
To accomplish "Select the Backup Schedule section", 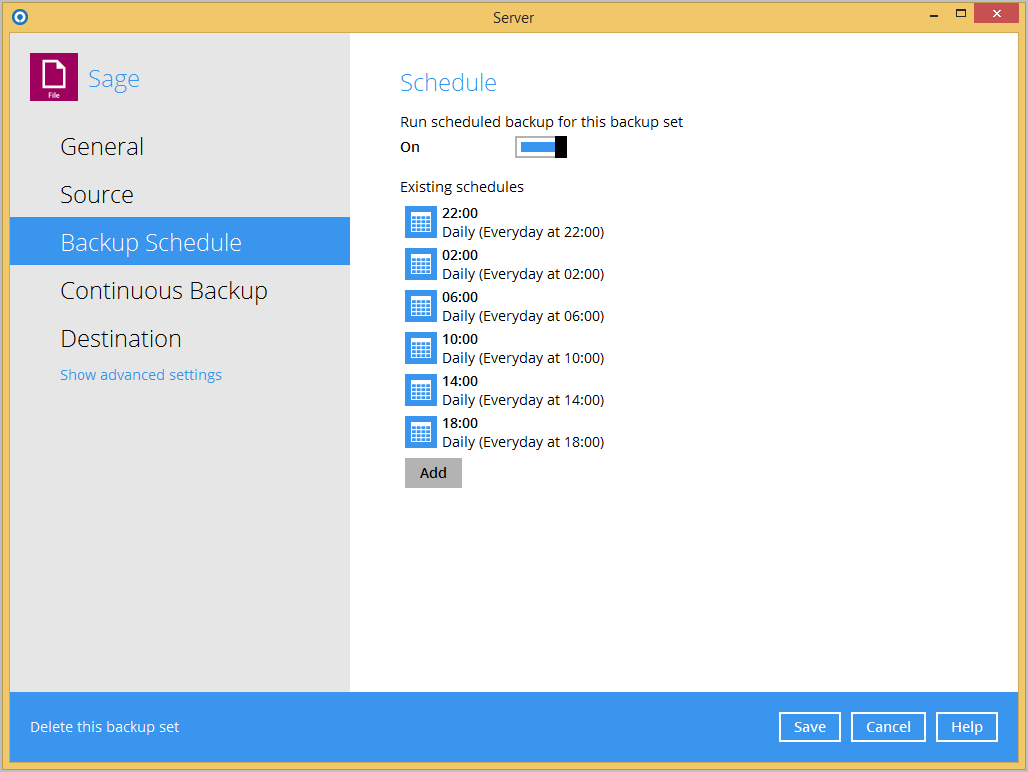I will pos(151,243).
